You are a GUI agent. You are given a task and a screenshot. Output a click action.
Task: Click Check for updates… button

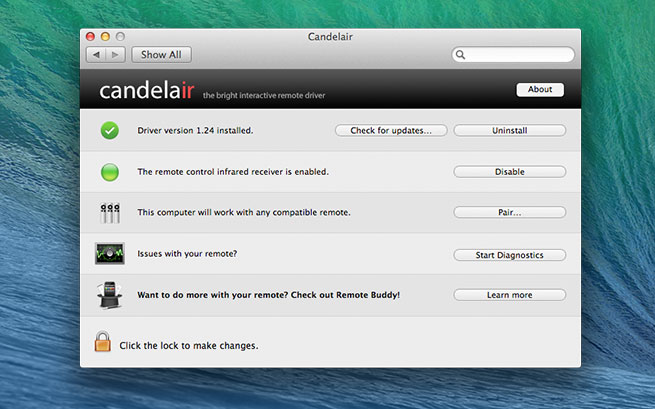(391, 130)
